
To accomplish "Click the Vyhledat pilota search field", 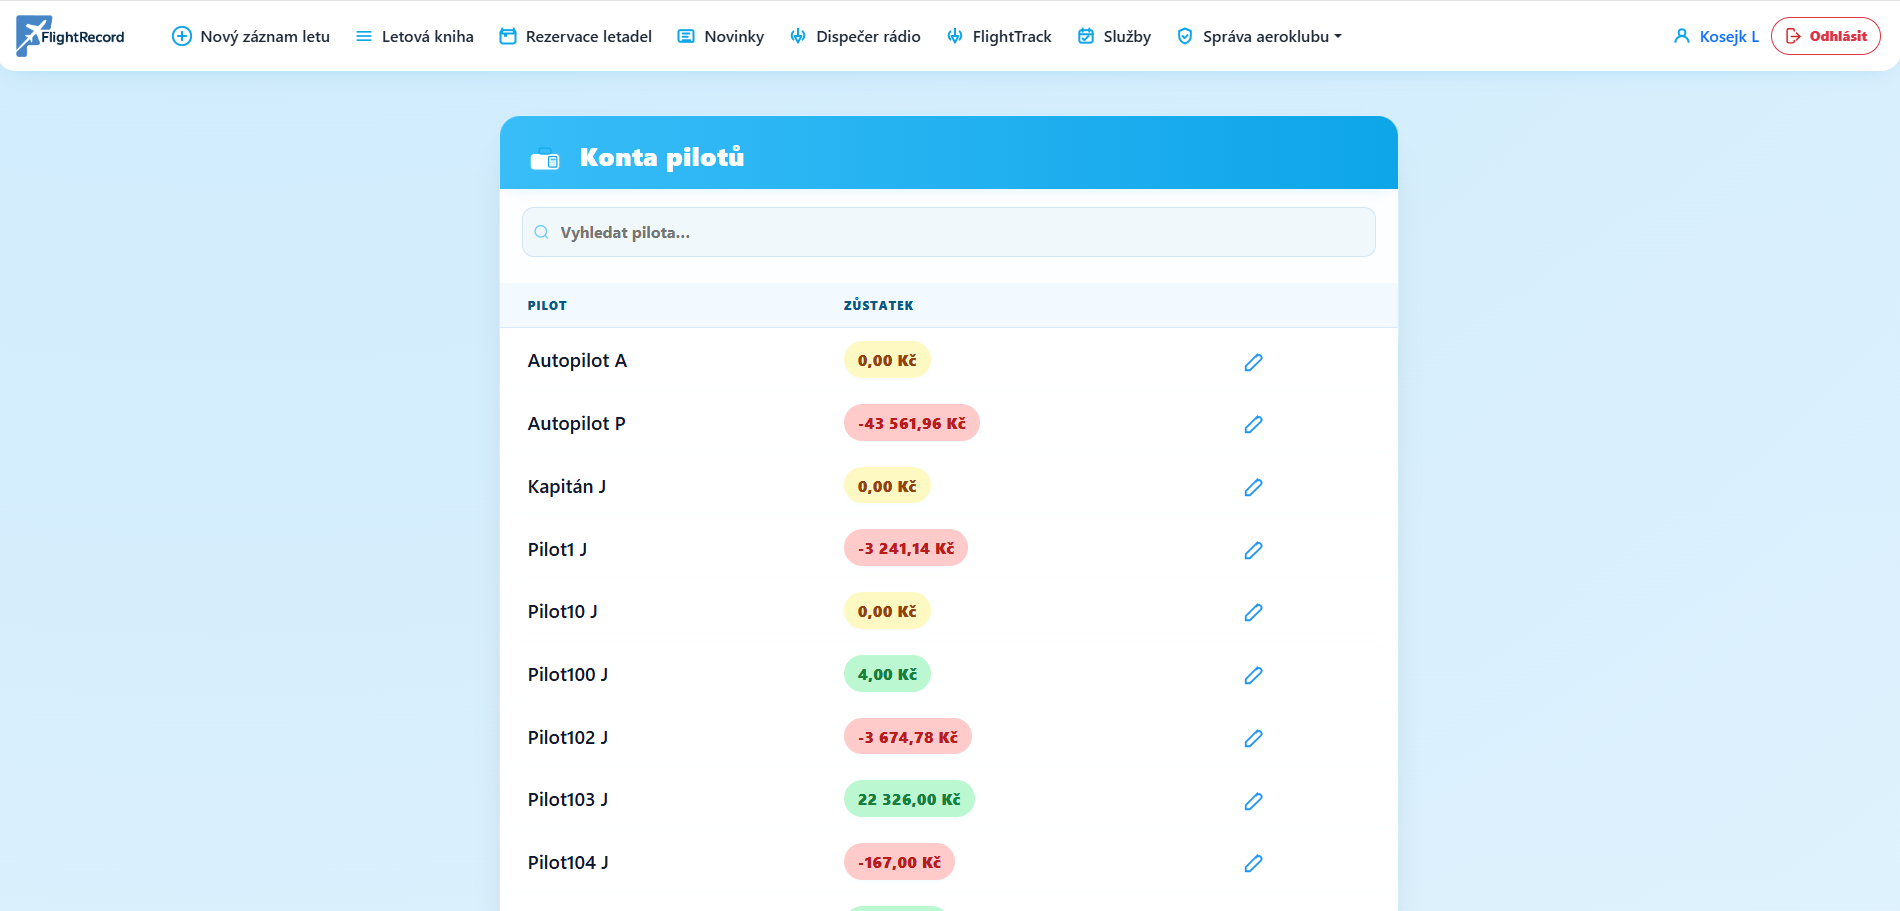I will pos(949,232).
